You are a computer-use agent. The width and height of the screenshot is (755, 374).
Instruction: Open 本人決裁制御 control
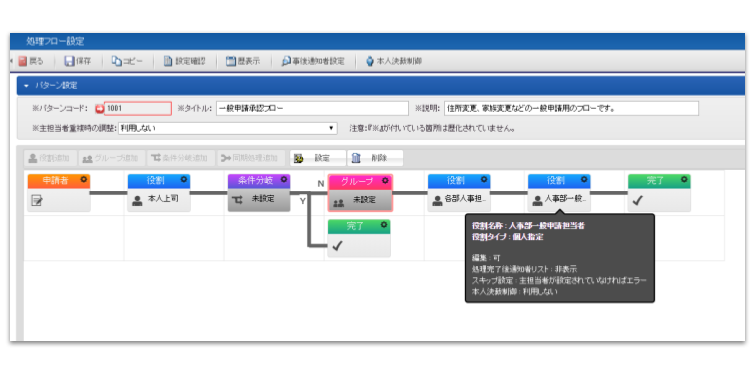coord(394,61)
